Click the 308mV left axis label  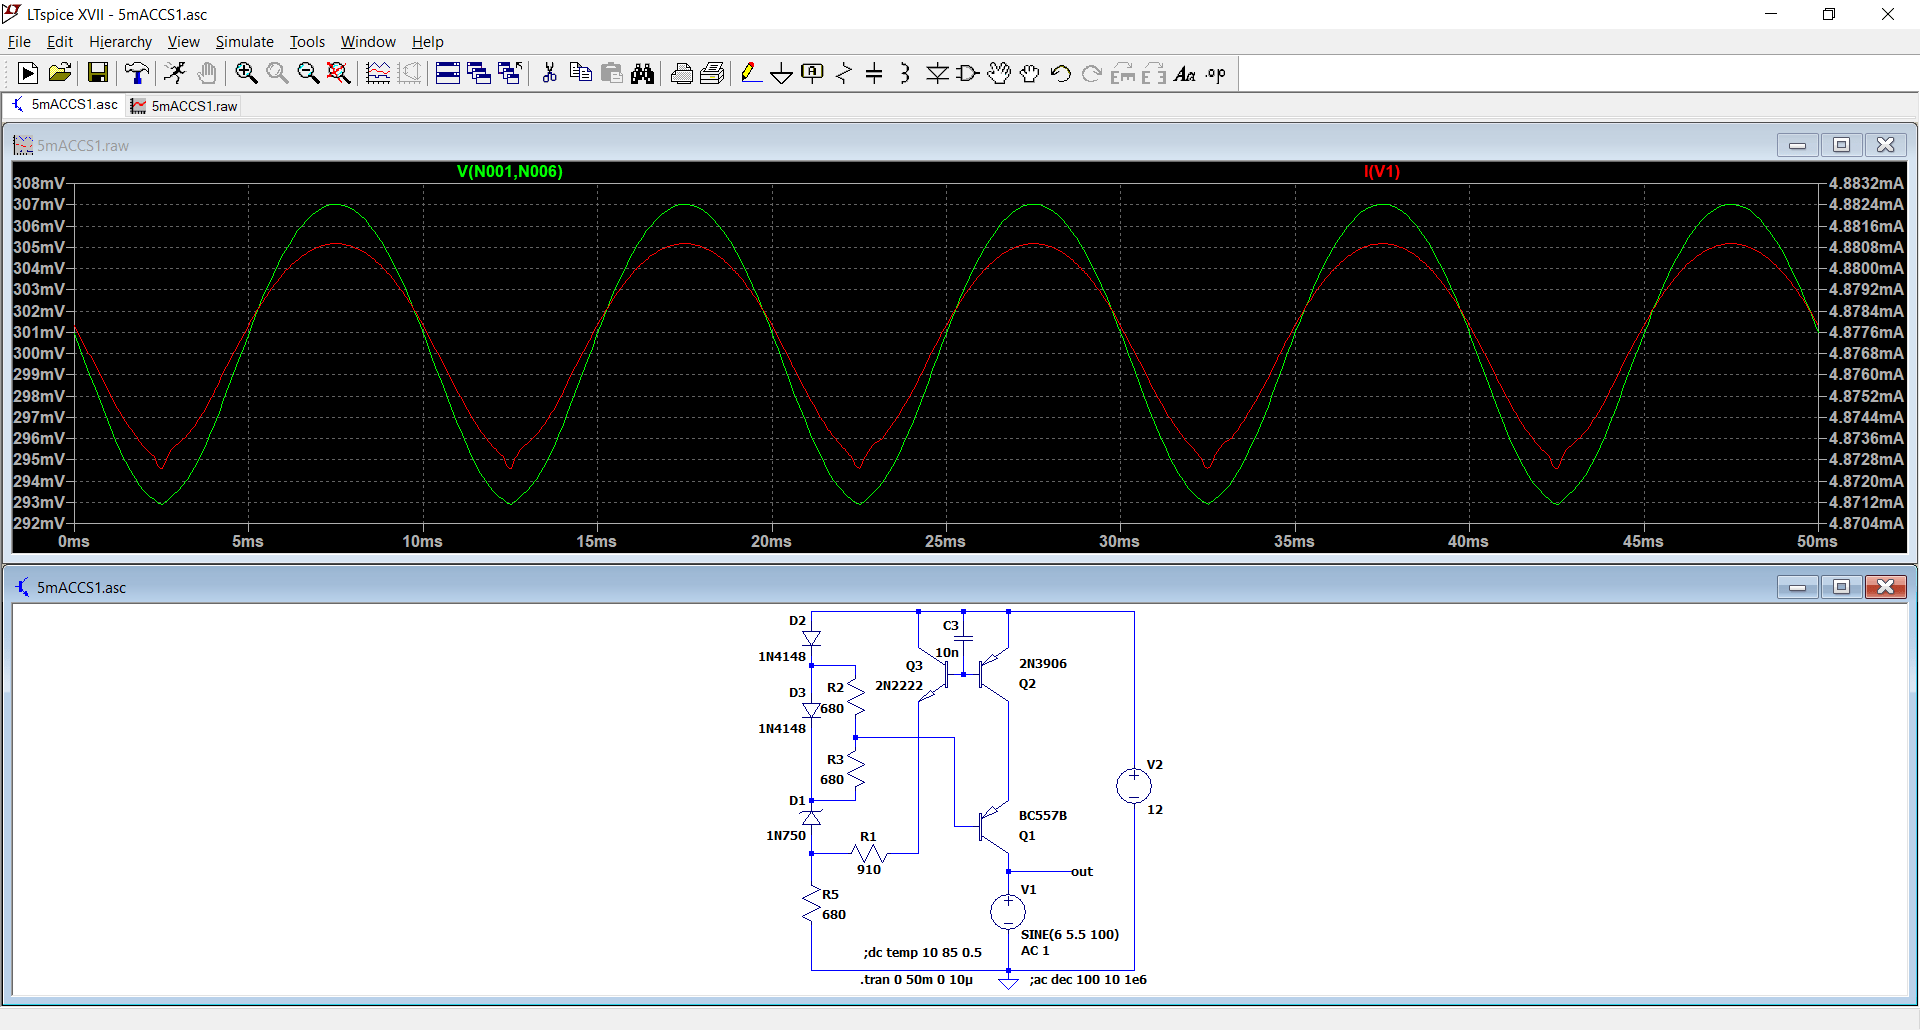(x=39, y=183)
